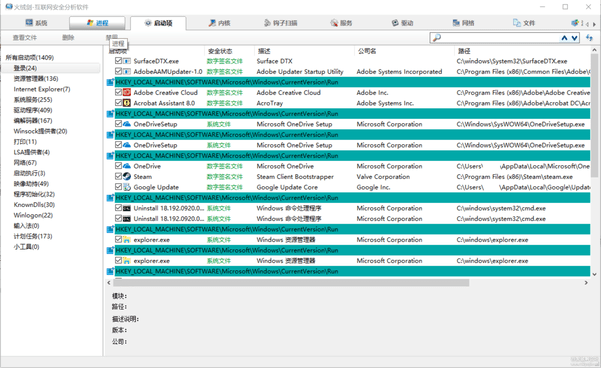Viewport: 601px width, 368px height.
Task: Click the "Valve Corporation" company cell
Action: point(383,177)
